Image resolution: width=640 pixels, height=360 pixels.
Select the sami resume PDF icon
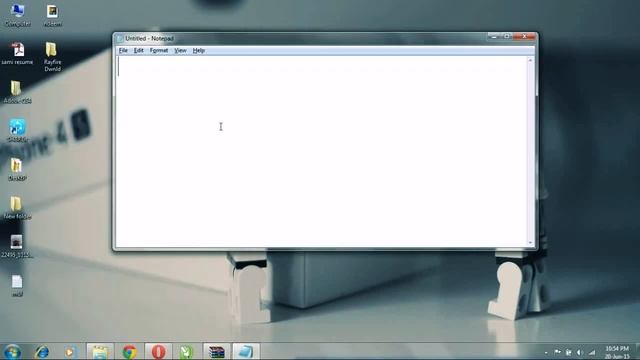point(17,53)
